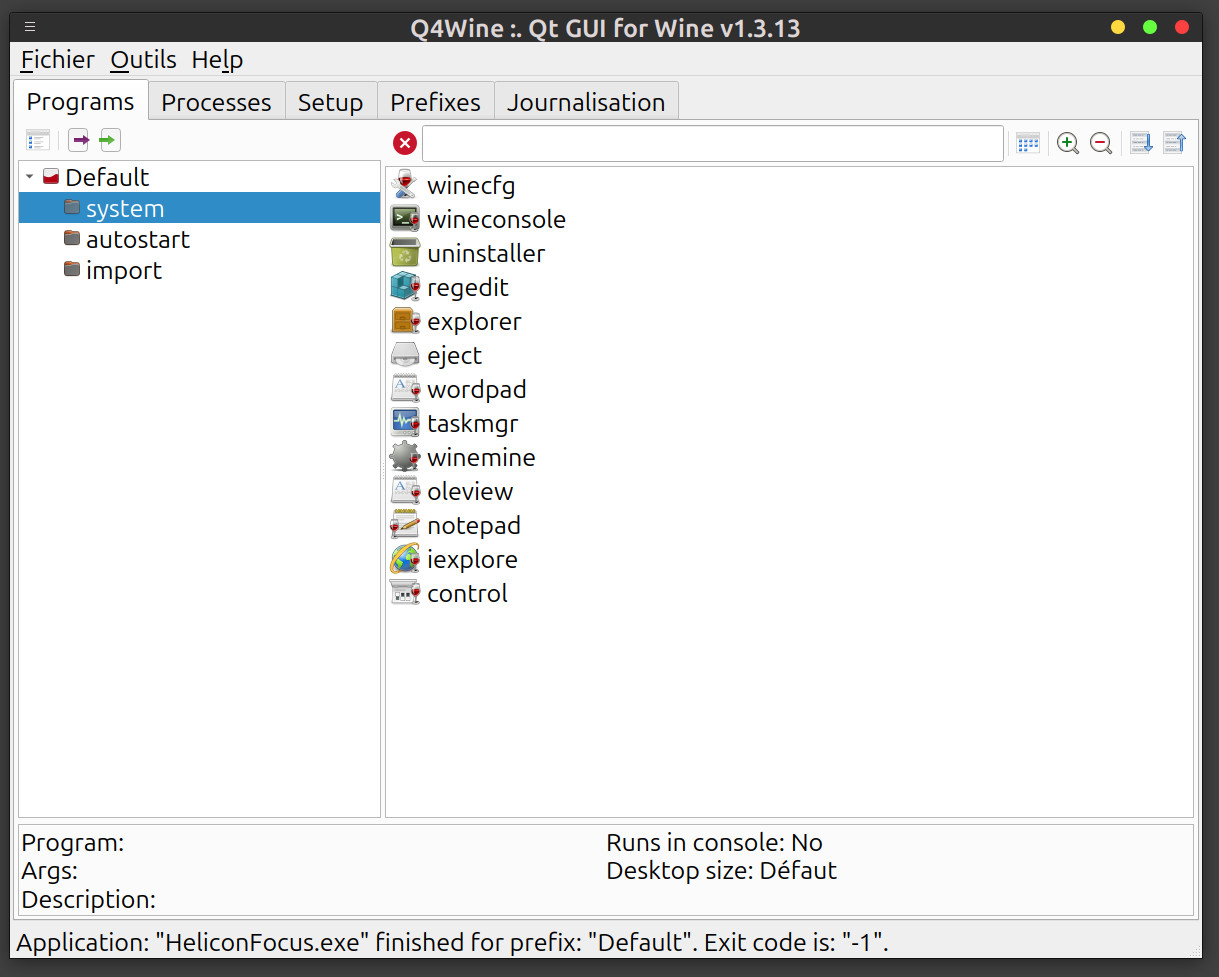Screen dimensions: 1219x977
Task: Select the taskmgr program icon
Action: pyautogui.click(x=404, y=423)
